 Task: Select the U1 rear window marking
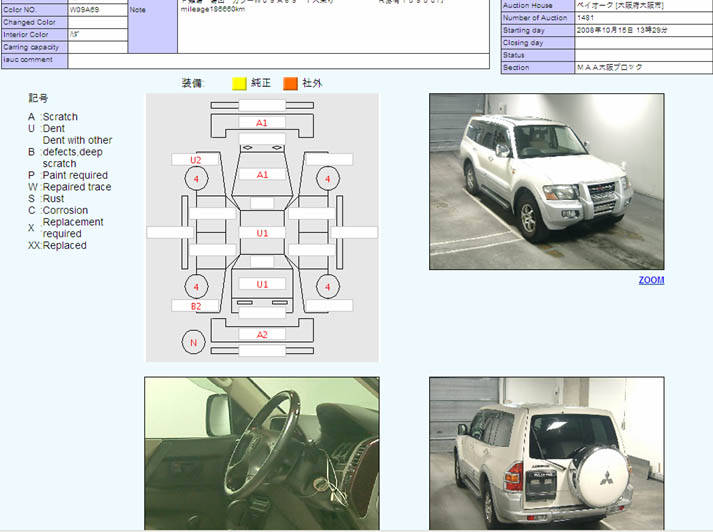(x=262, y=284)
